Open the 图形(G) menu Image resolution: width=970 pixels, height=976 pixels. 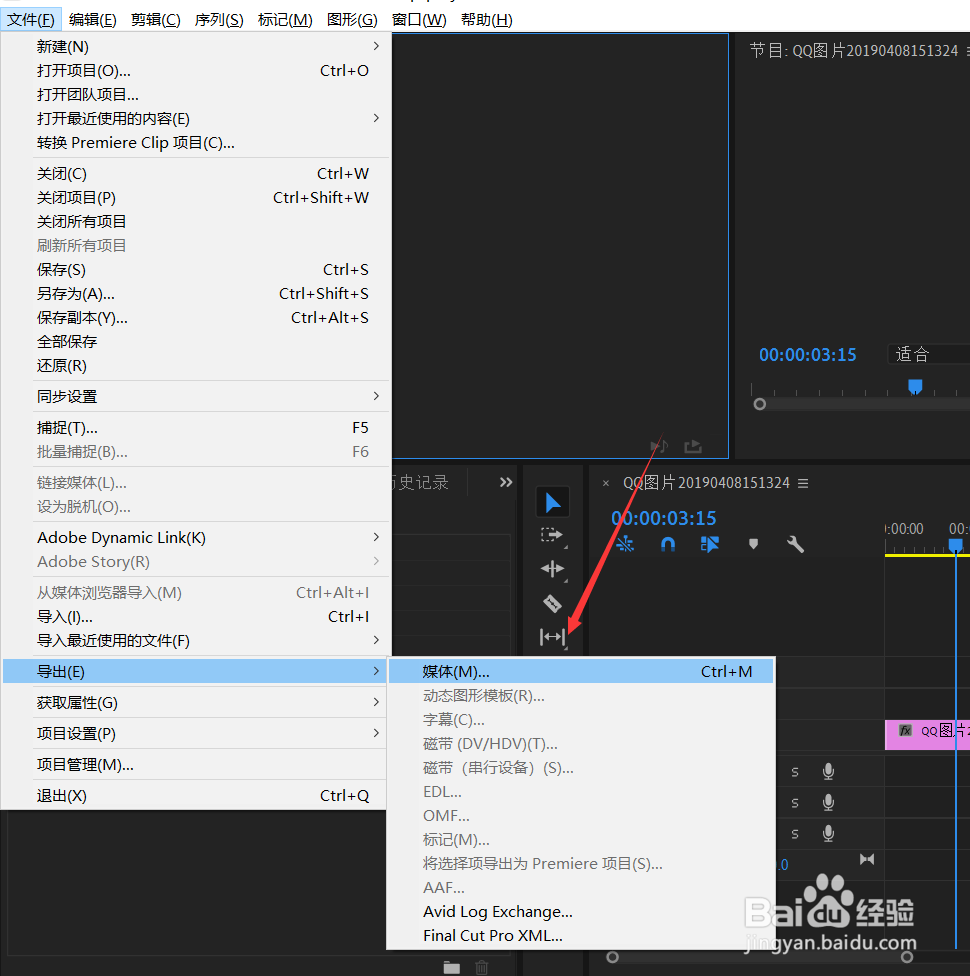[352, 20]
